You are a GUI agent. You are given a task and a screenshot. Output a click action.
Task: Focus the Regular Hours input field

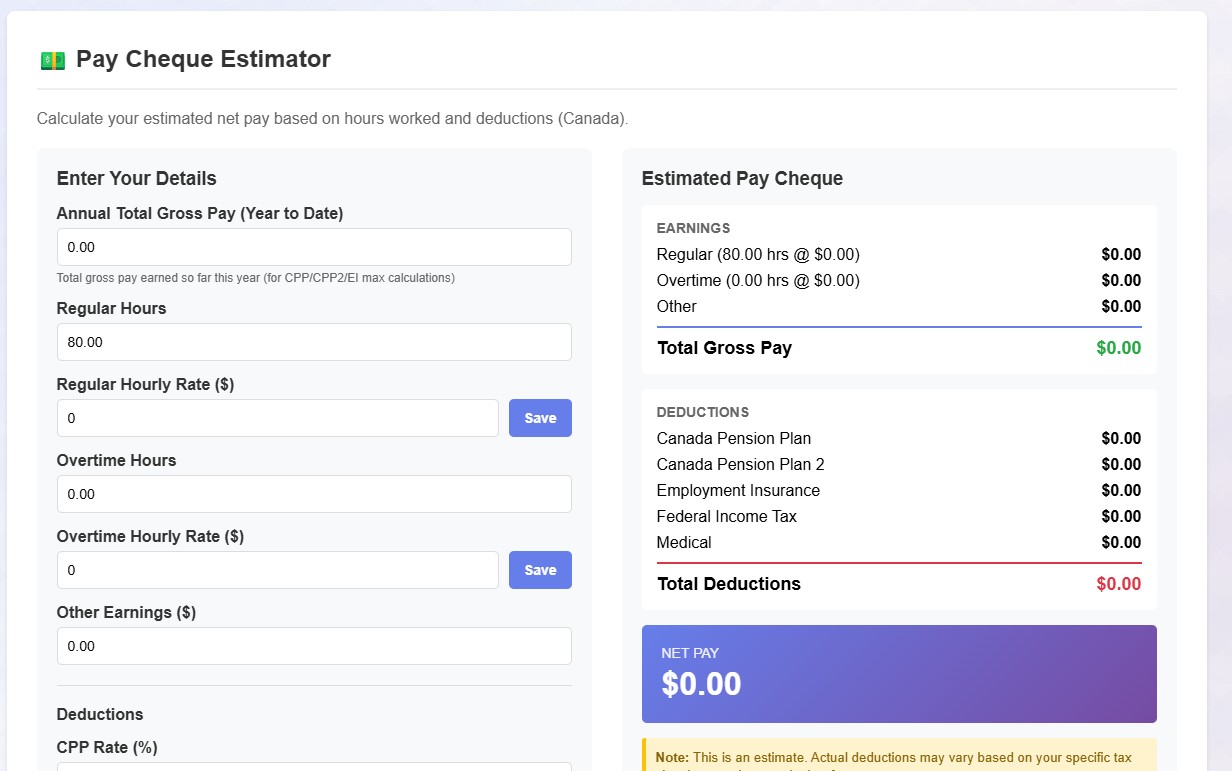pos(314,342)
